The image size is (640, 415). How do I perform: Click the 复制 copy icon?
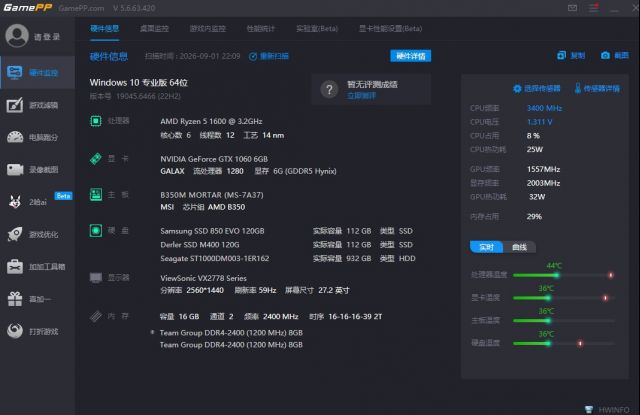(561, 55)
